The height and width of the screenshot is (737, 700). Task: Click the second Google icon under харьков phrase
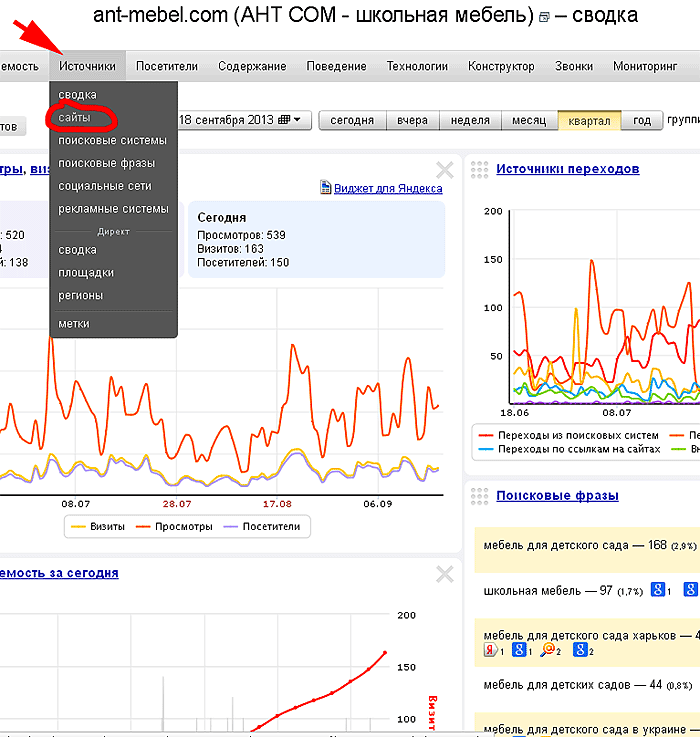[x=580, y=650]
